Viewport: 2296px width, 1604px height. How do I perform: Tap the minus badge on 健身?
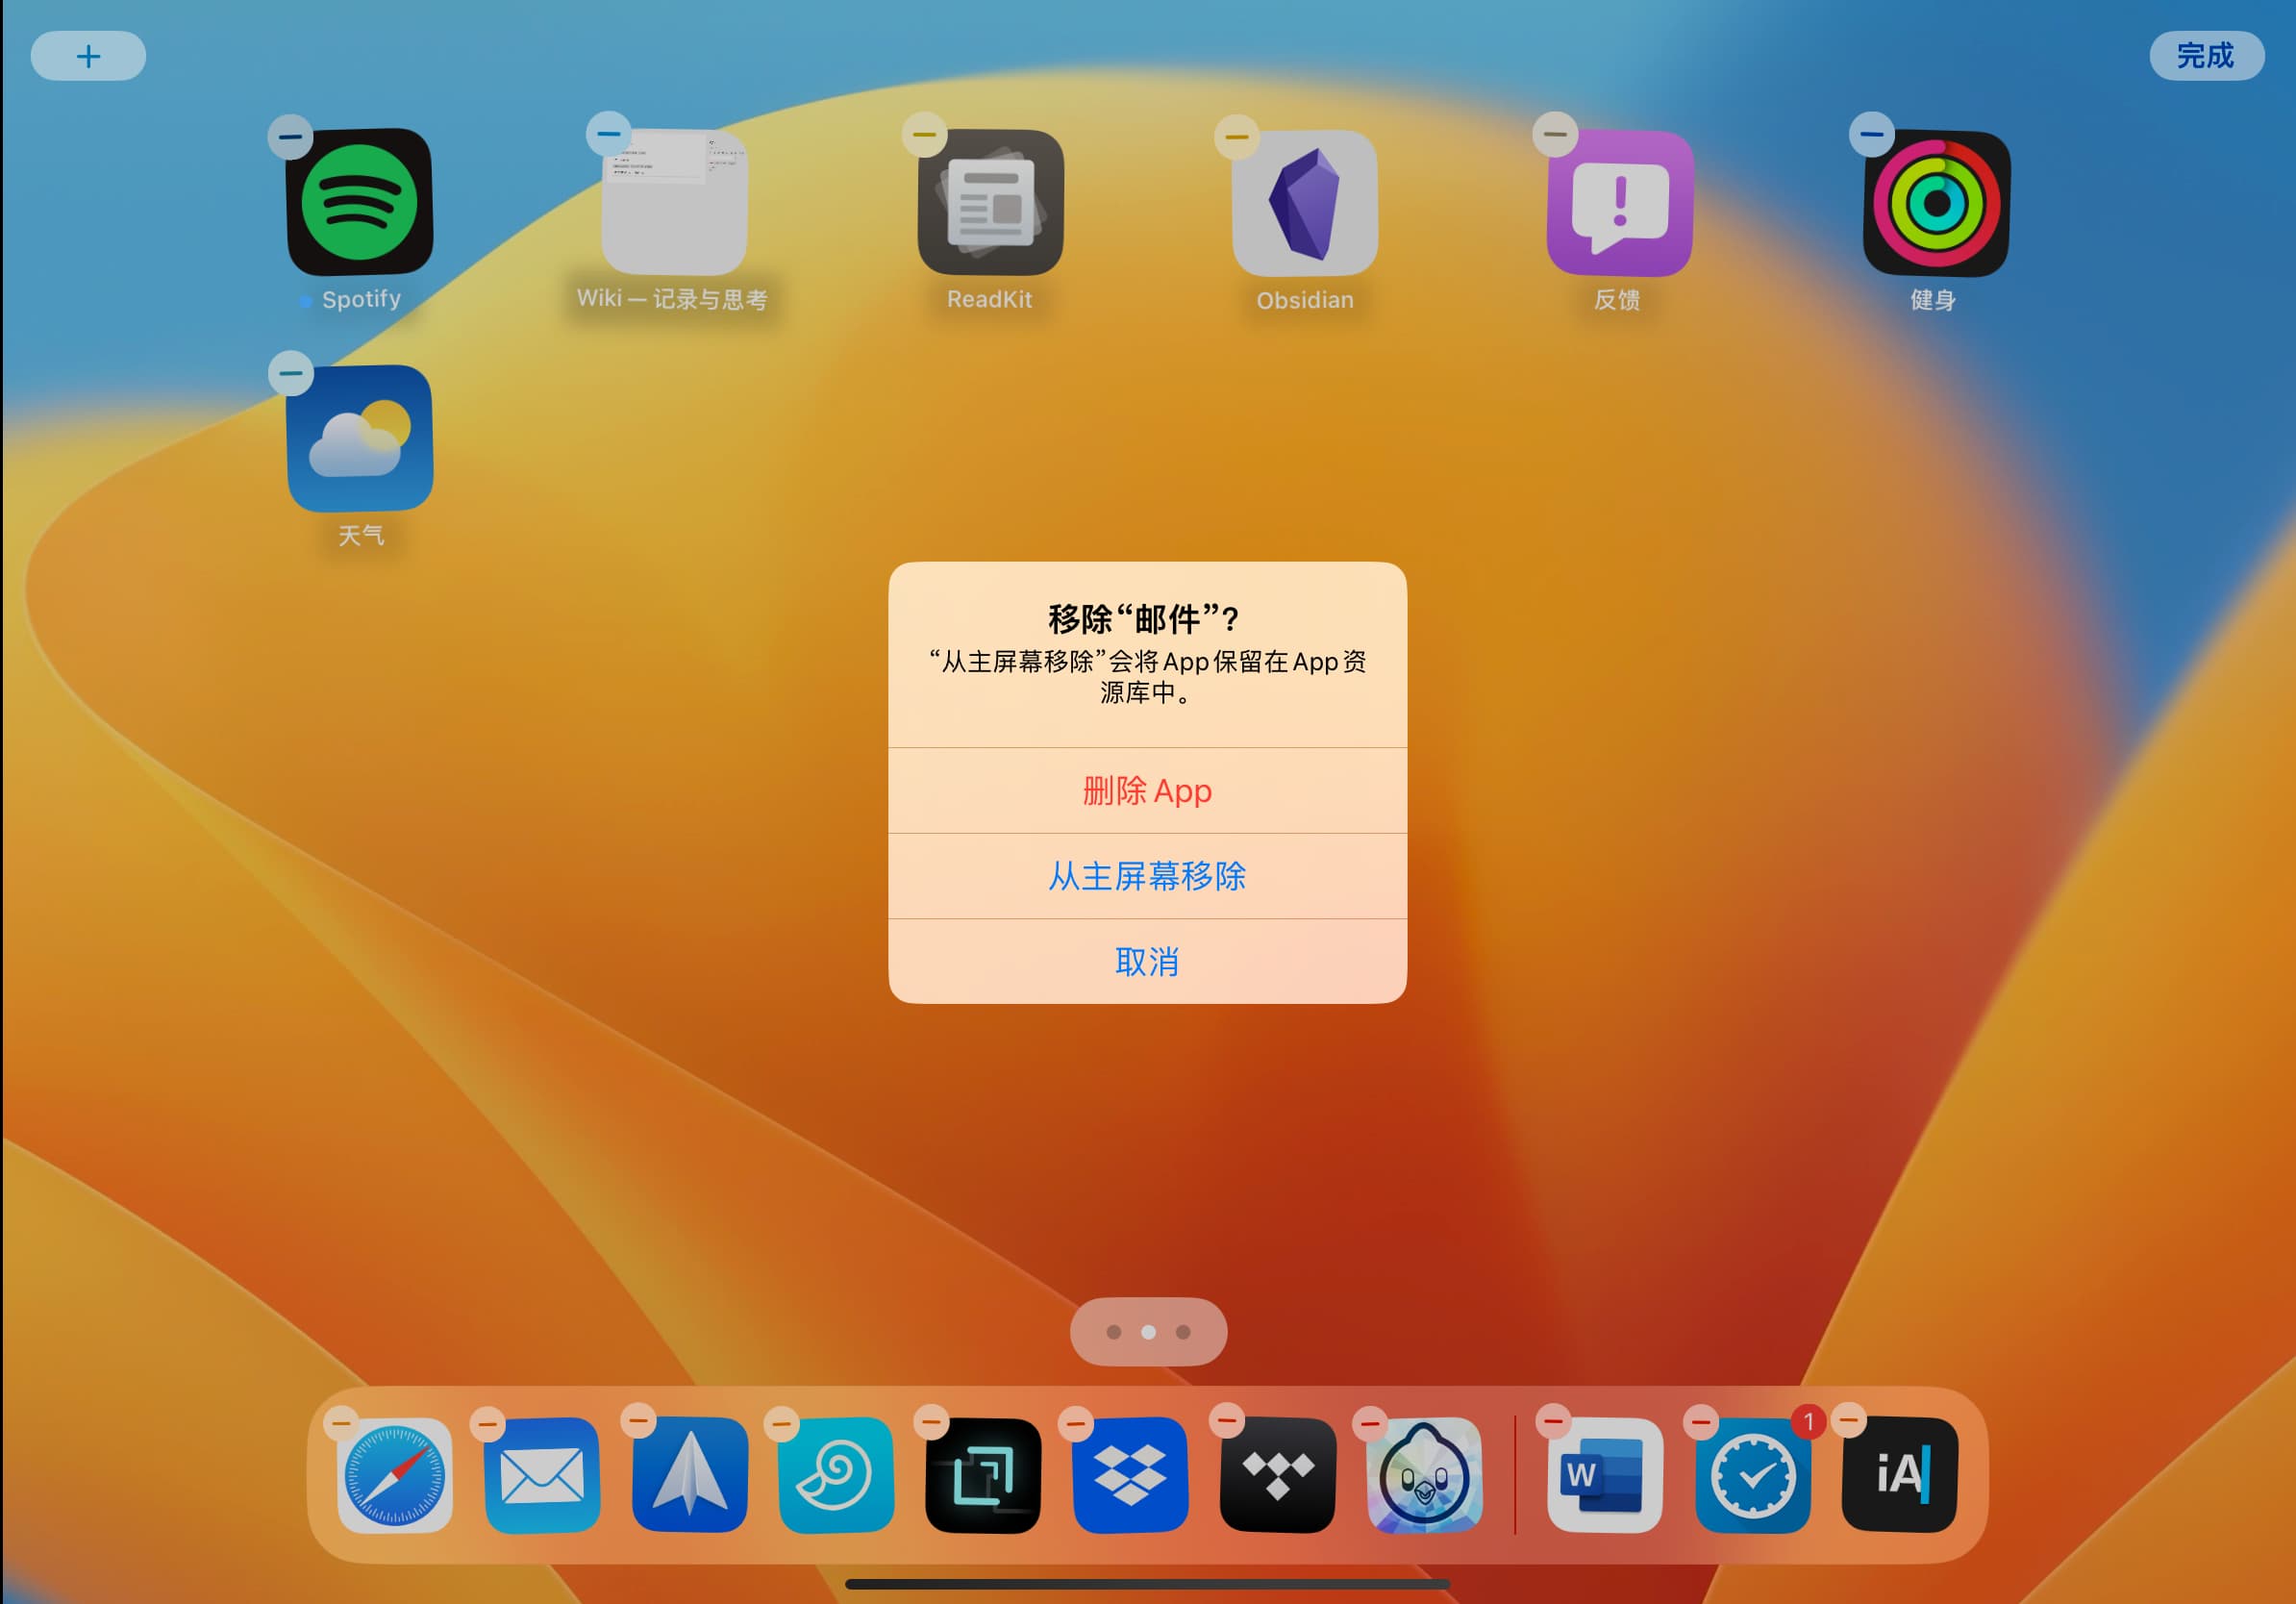click(1872, 133)
